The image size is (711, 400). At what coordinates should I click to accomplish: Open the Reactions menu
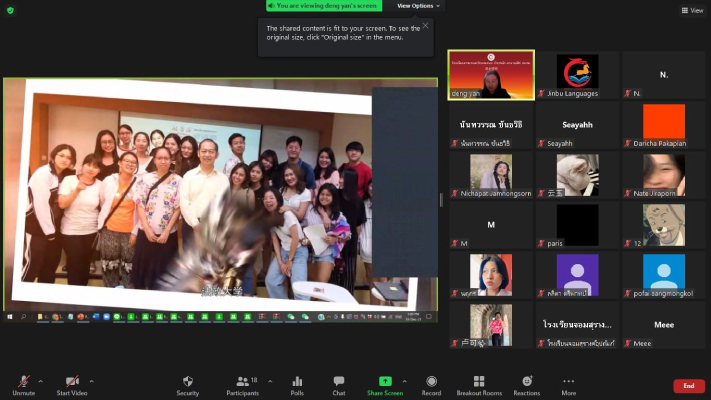pos(526,383)
